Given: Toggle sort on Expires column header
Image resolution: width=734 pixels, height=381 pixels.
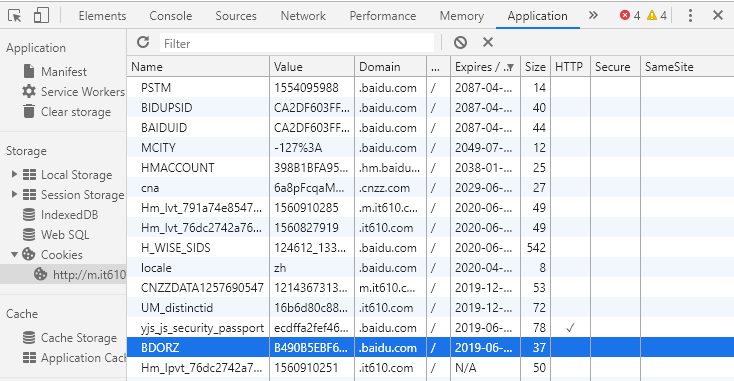Looking at the screenshot, I should pos(485,66).
